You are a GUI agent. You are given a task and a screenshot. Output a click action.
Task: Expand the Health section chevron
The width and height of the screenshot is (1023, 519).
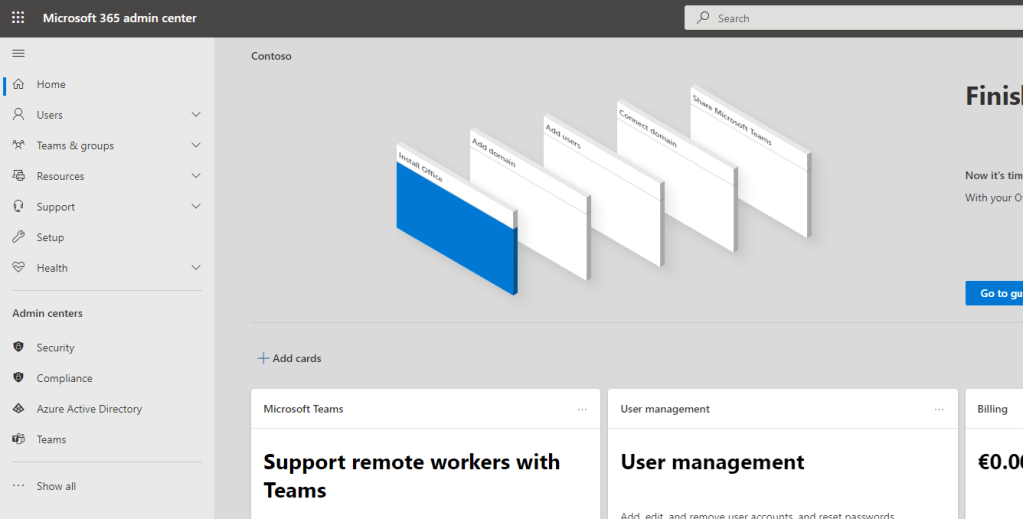coord(196,268)
